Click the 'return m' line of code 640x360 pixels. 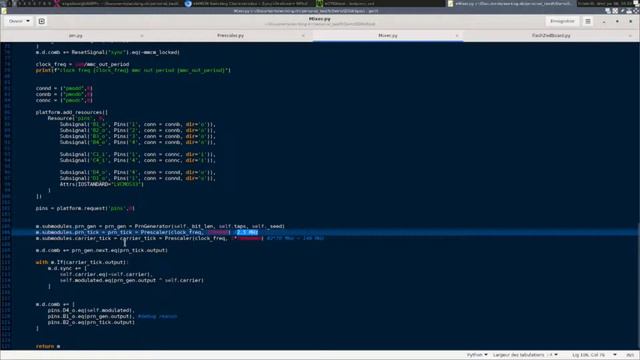[48, 347]
